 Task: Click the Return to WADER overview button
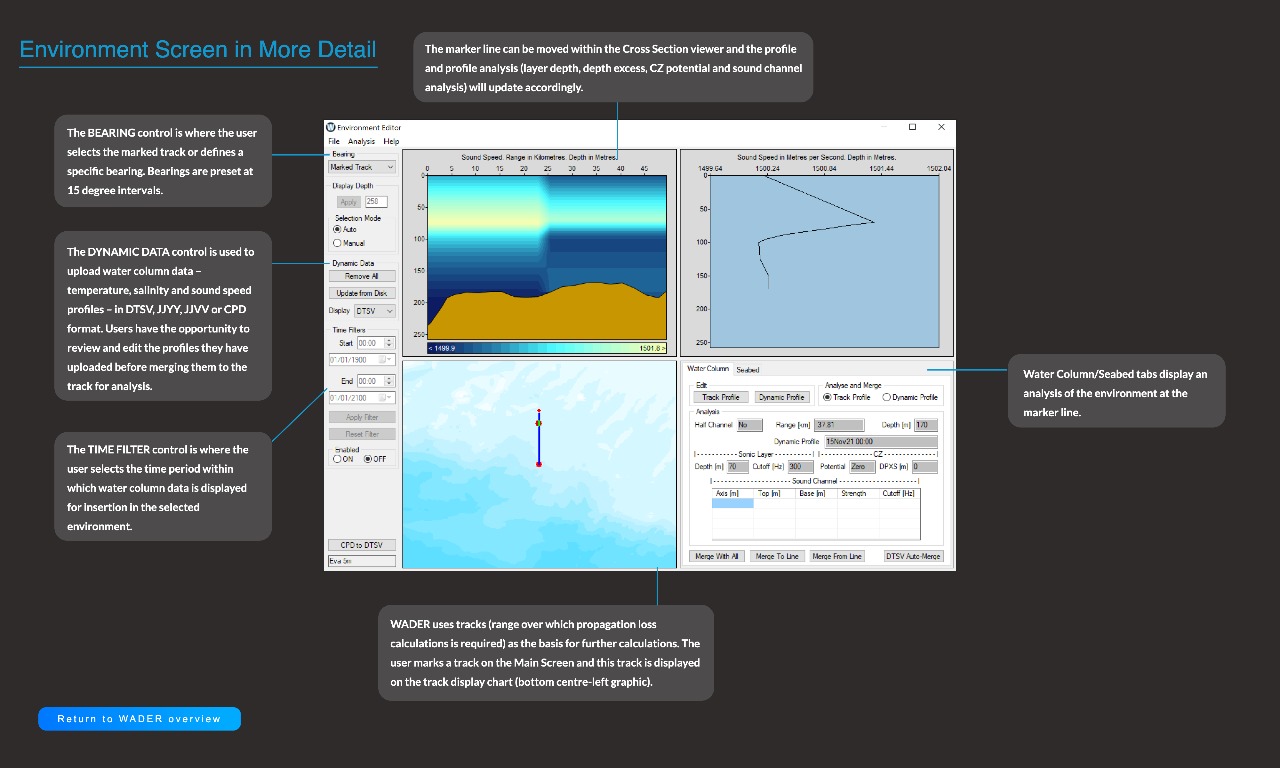click(139, 719)
